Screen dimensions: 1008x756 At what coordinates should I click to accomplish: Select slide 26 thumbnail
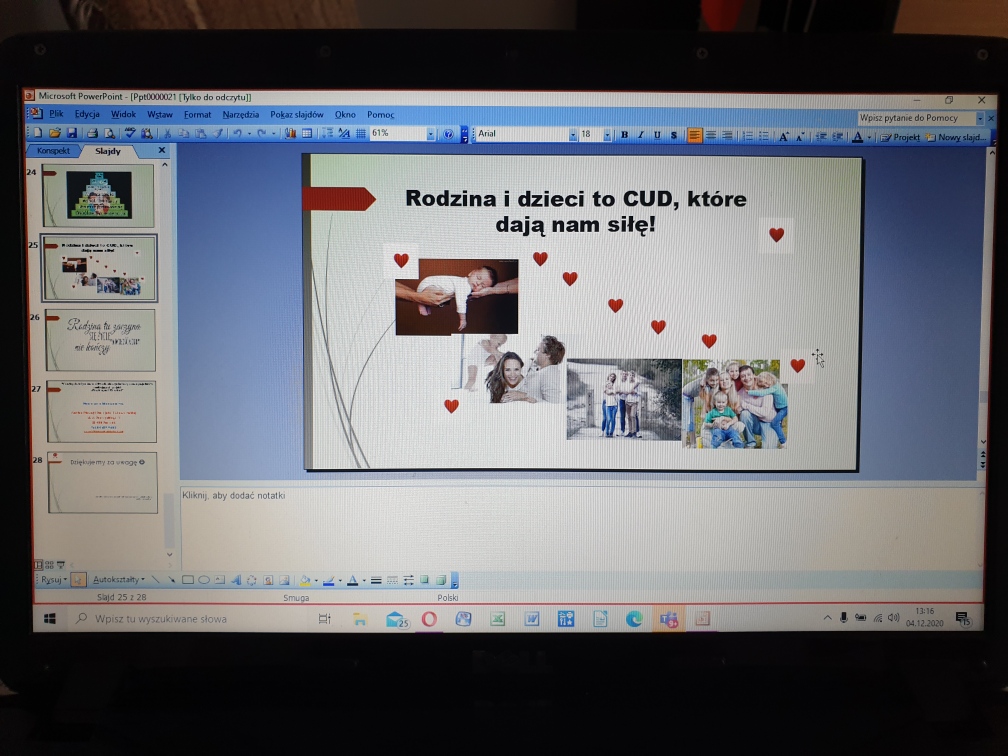(x=101, y=339)
